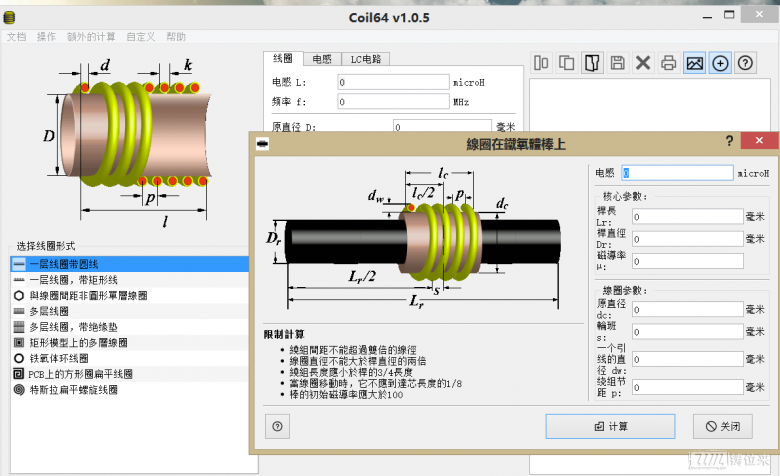The image size is (780, 476).
Task: Click the 磁導率 μ input field
Action: click(x=688, y=261)
